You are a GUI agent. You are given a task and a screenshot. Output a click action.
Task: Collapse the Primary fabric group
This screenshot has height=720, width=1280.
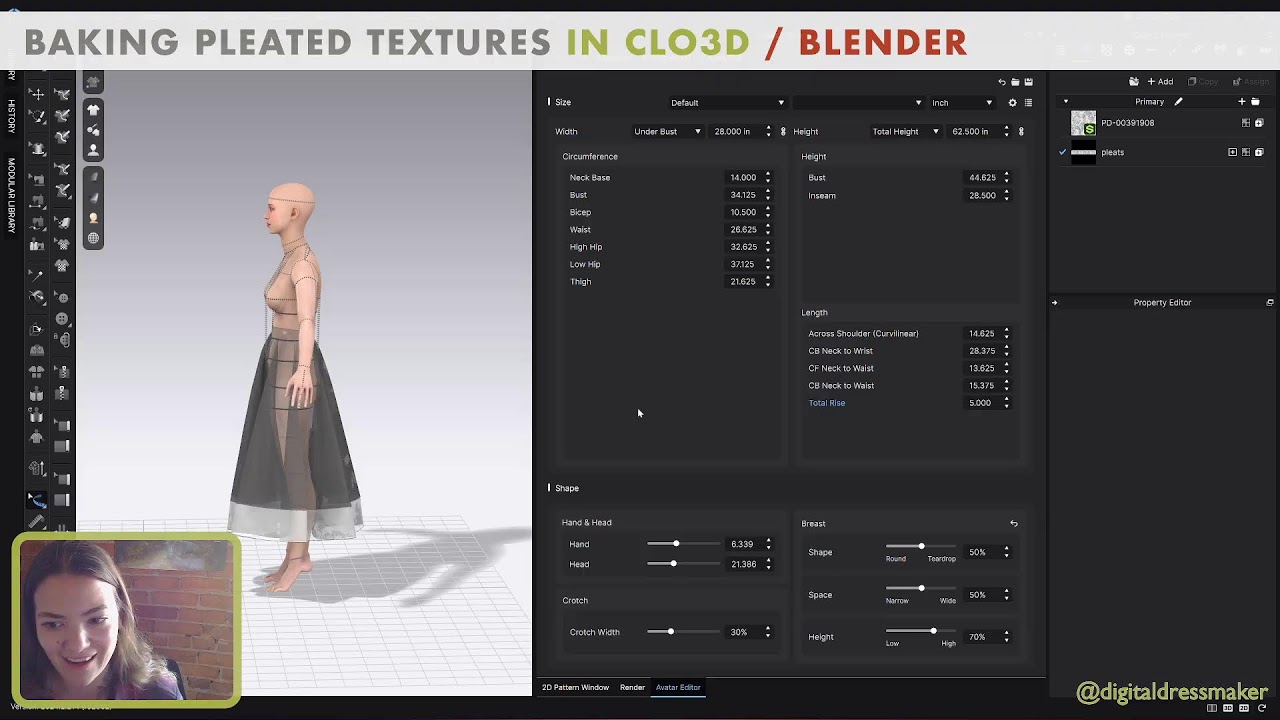pos(1066,101)
